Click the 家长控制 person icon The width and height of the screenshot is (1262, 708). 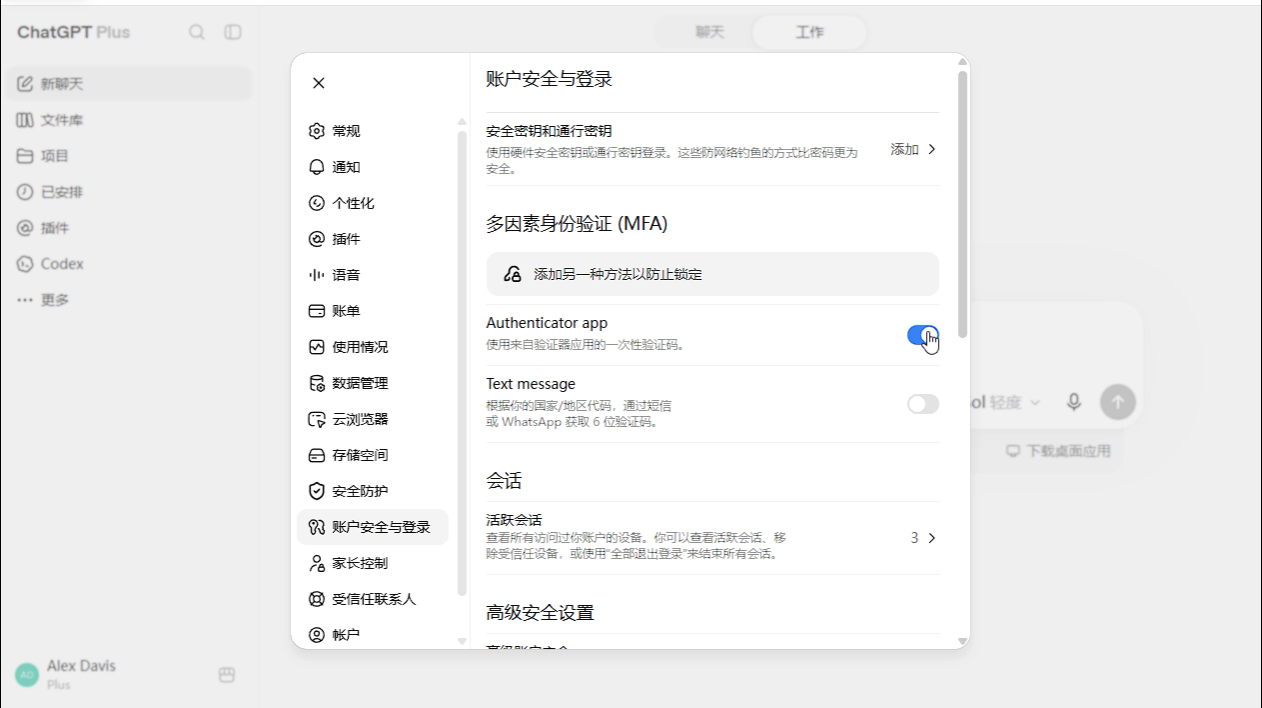[317, 563]
